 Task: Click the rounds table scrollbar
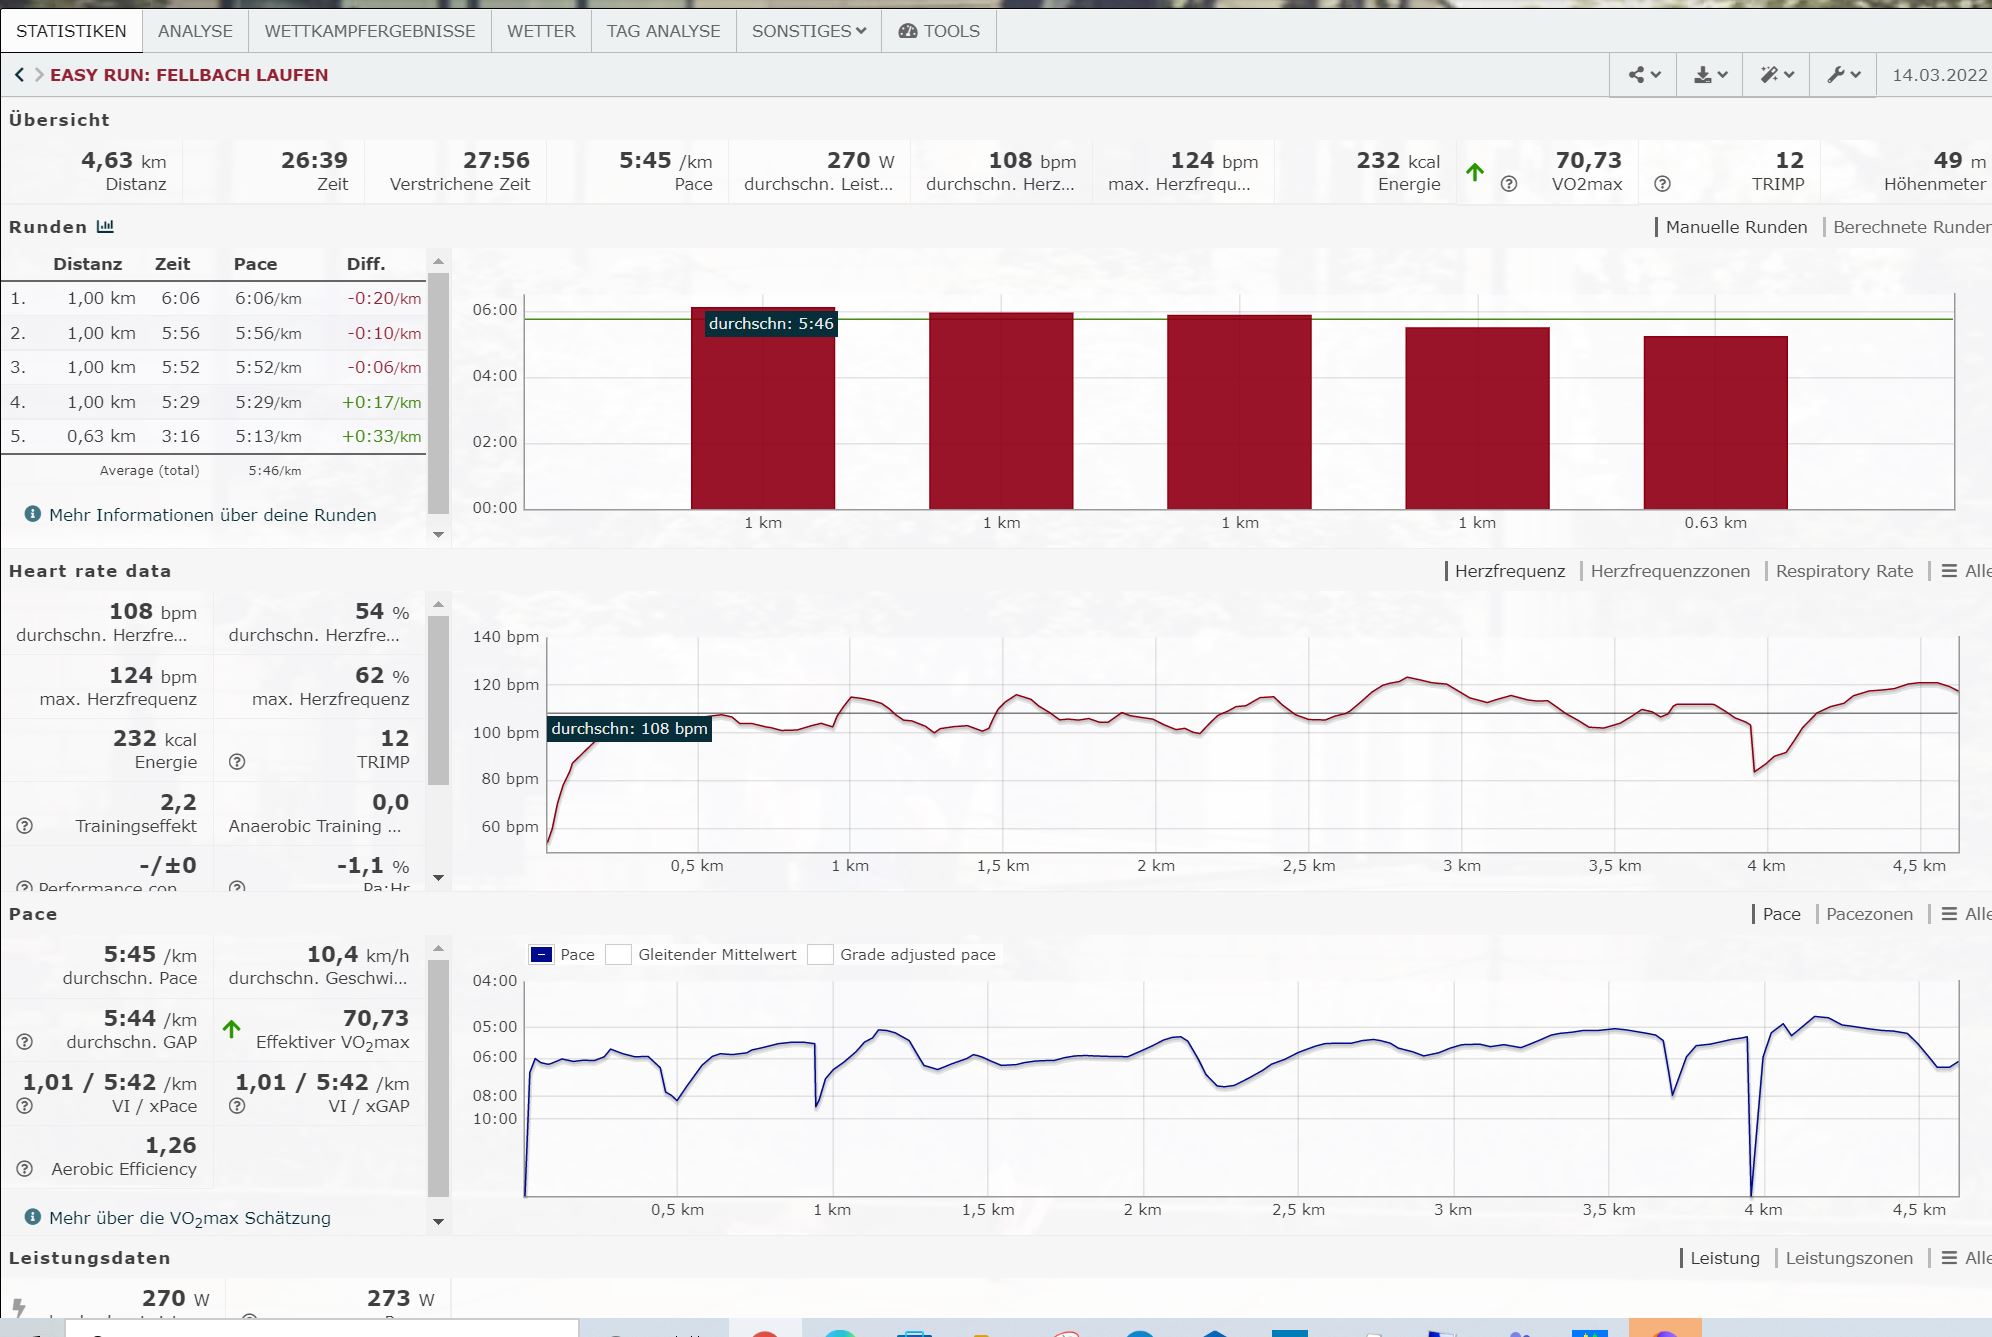click(438, 390)
